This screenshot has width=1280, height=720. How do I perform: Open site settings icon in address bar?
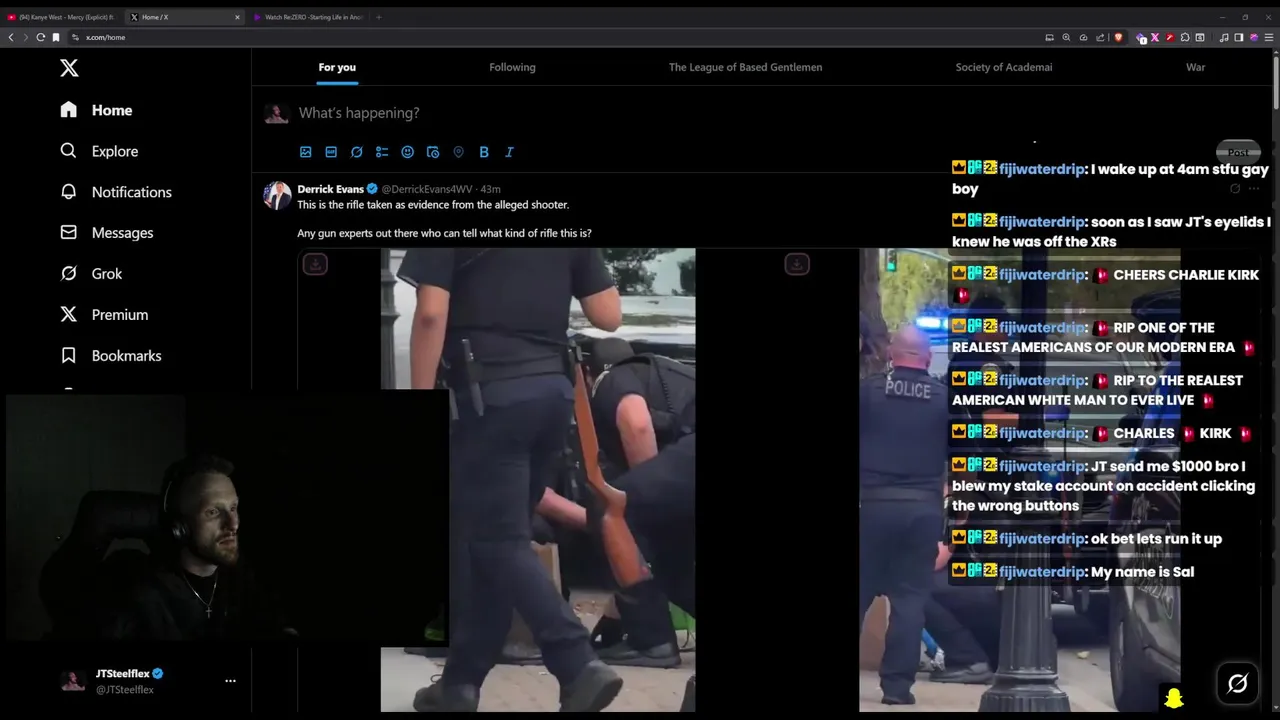(75, 37)
